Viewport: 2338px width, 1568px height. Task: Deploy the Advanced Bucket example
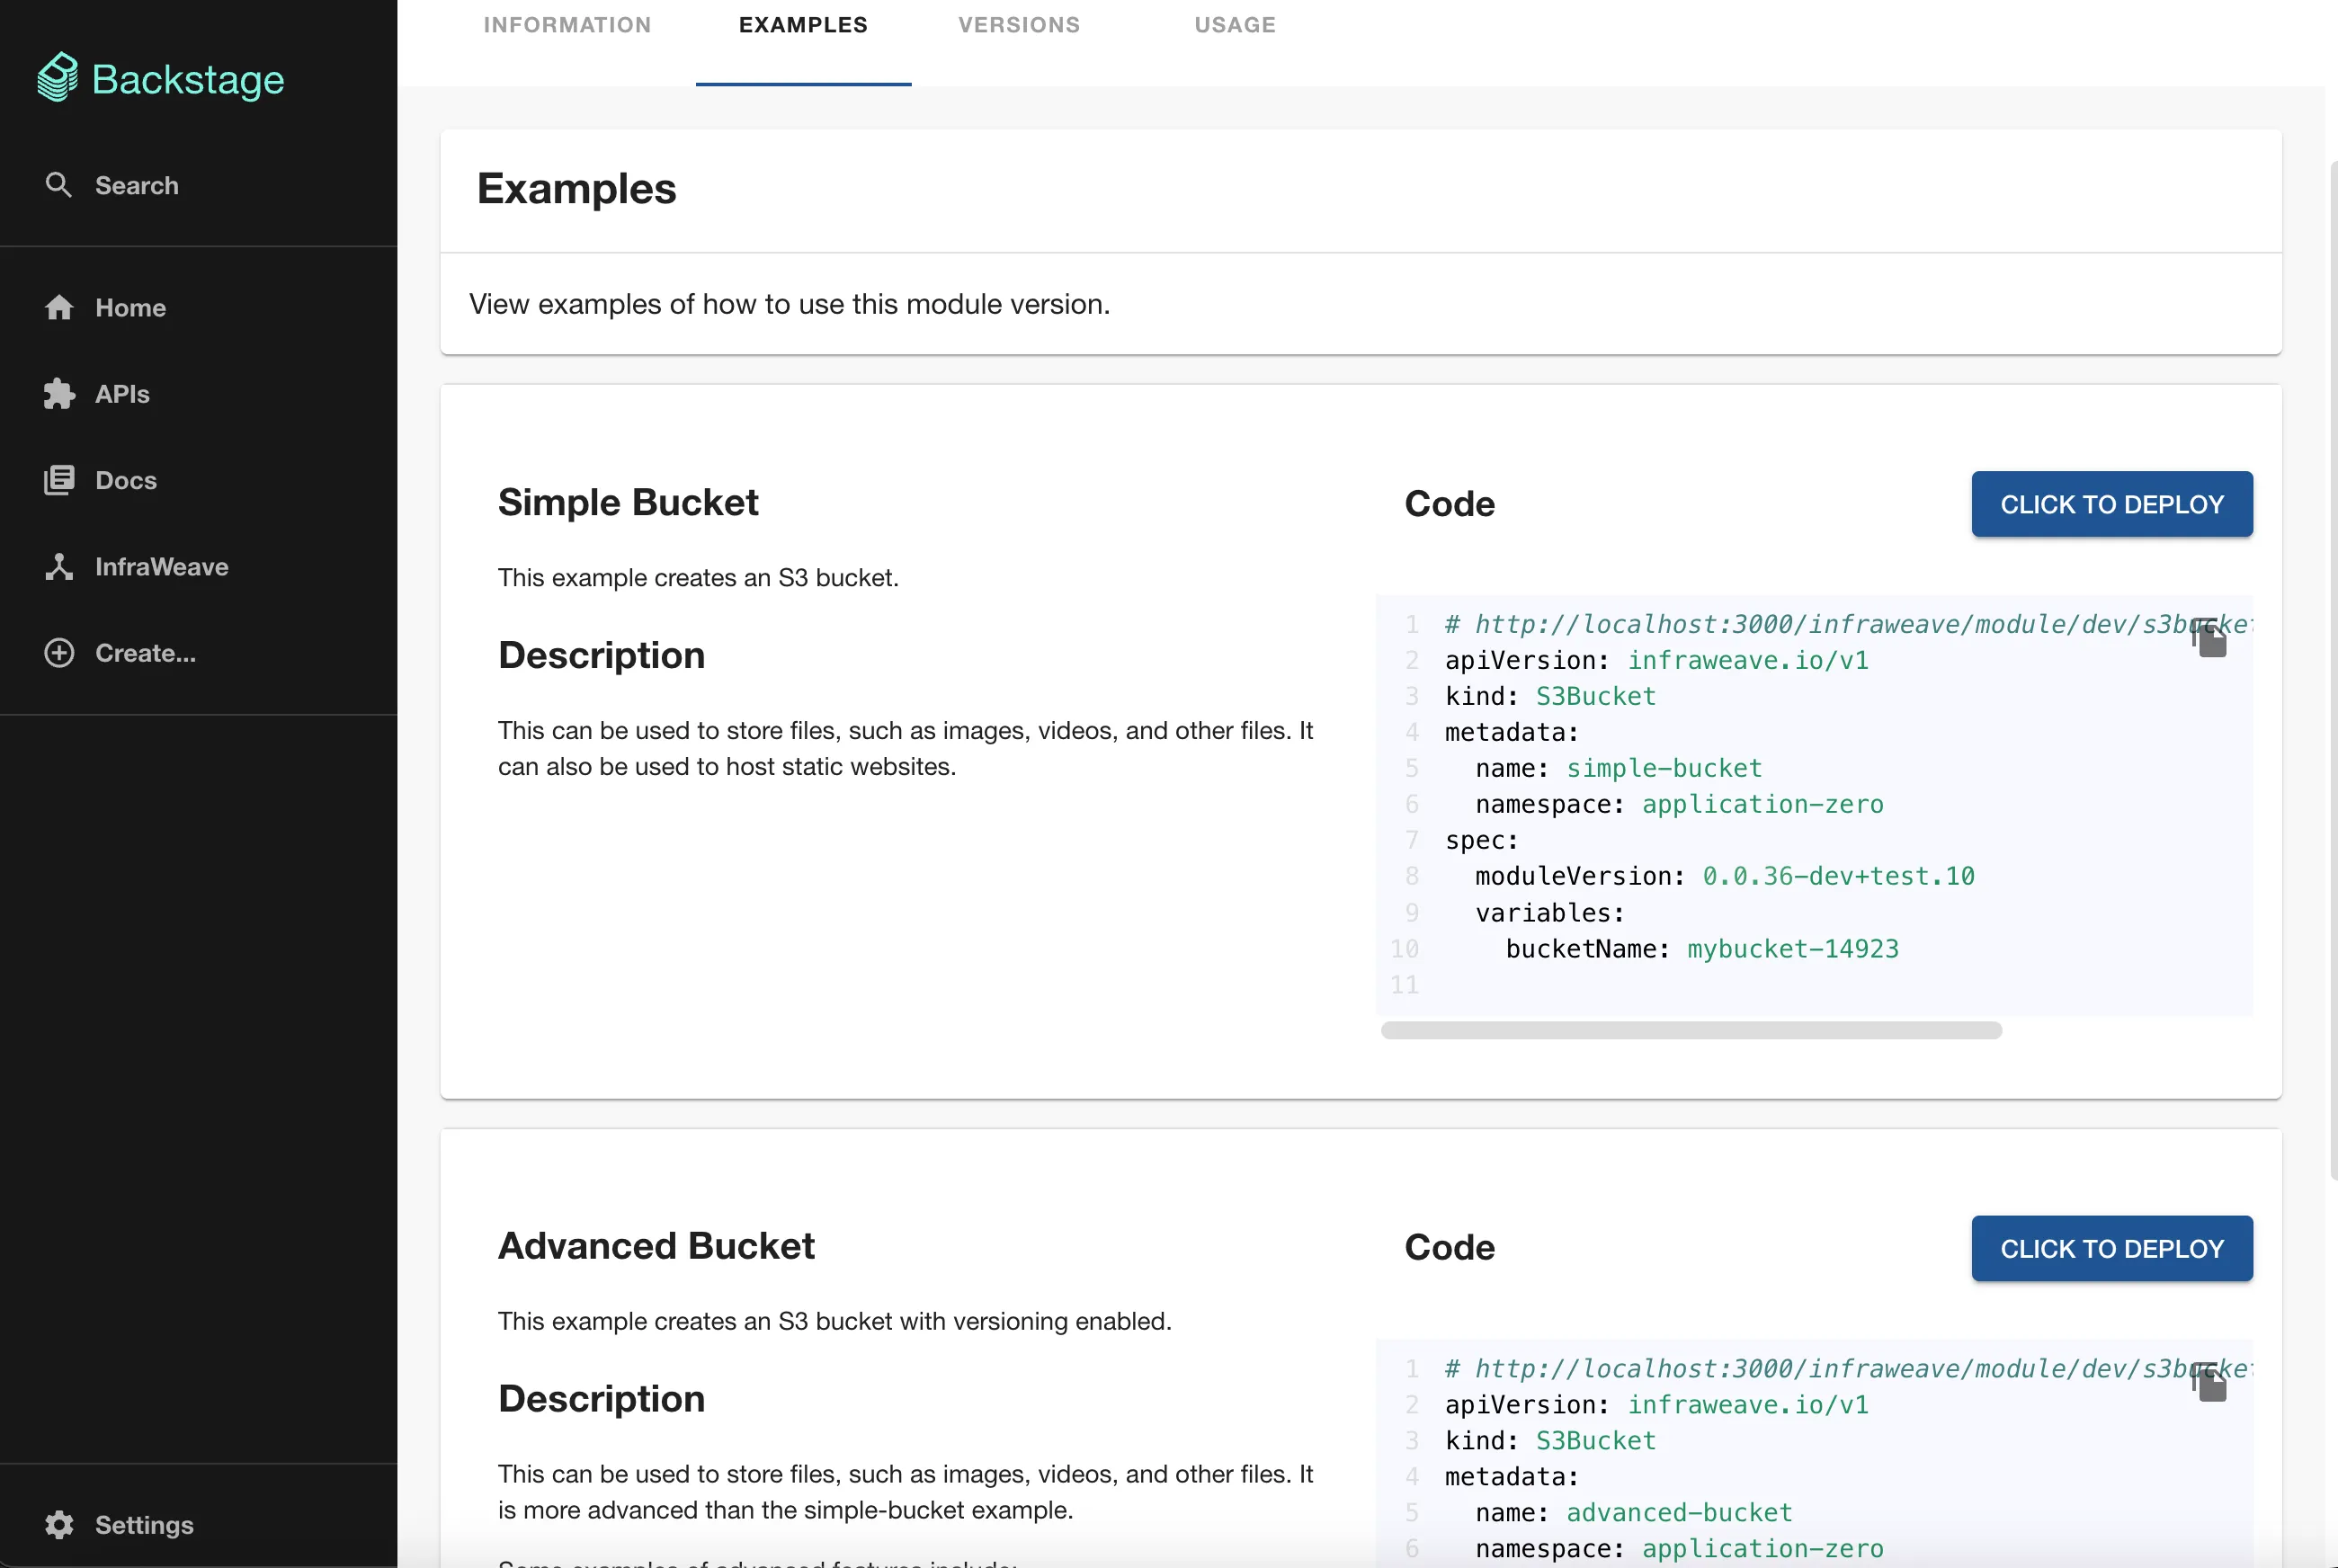coord(2111,1248)
